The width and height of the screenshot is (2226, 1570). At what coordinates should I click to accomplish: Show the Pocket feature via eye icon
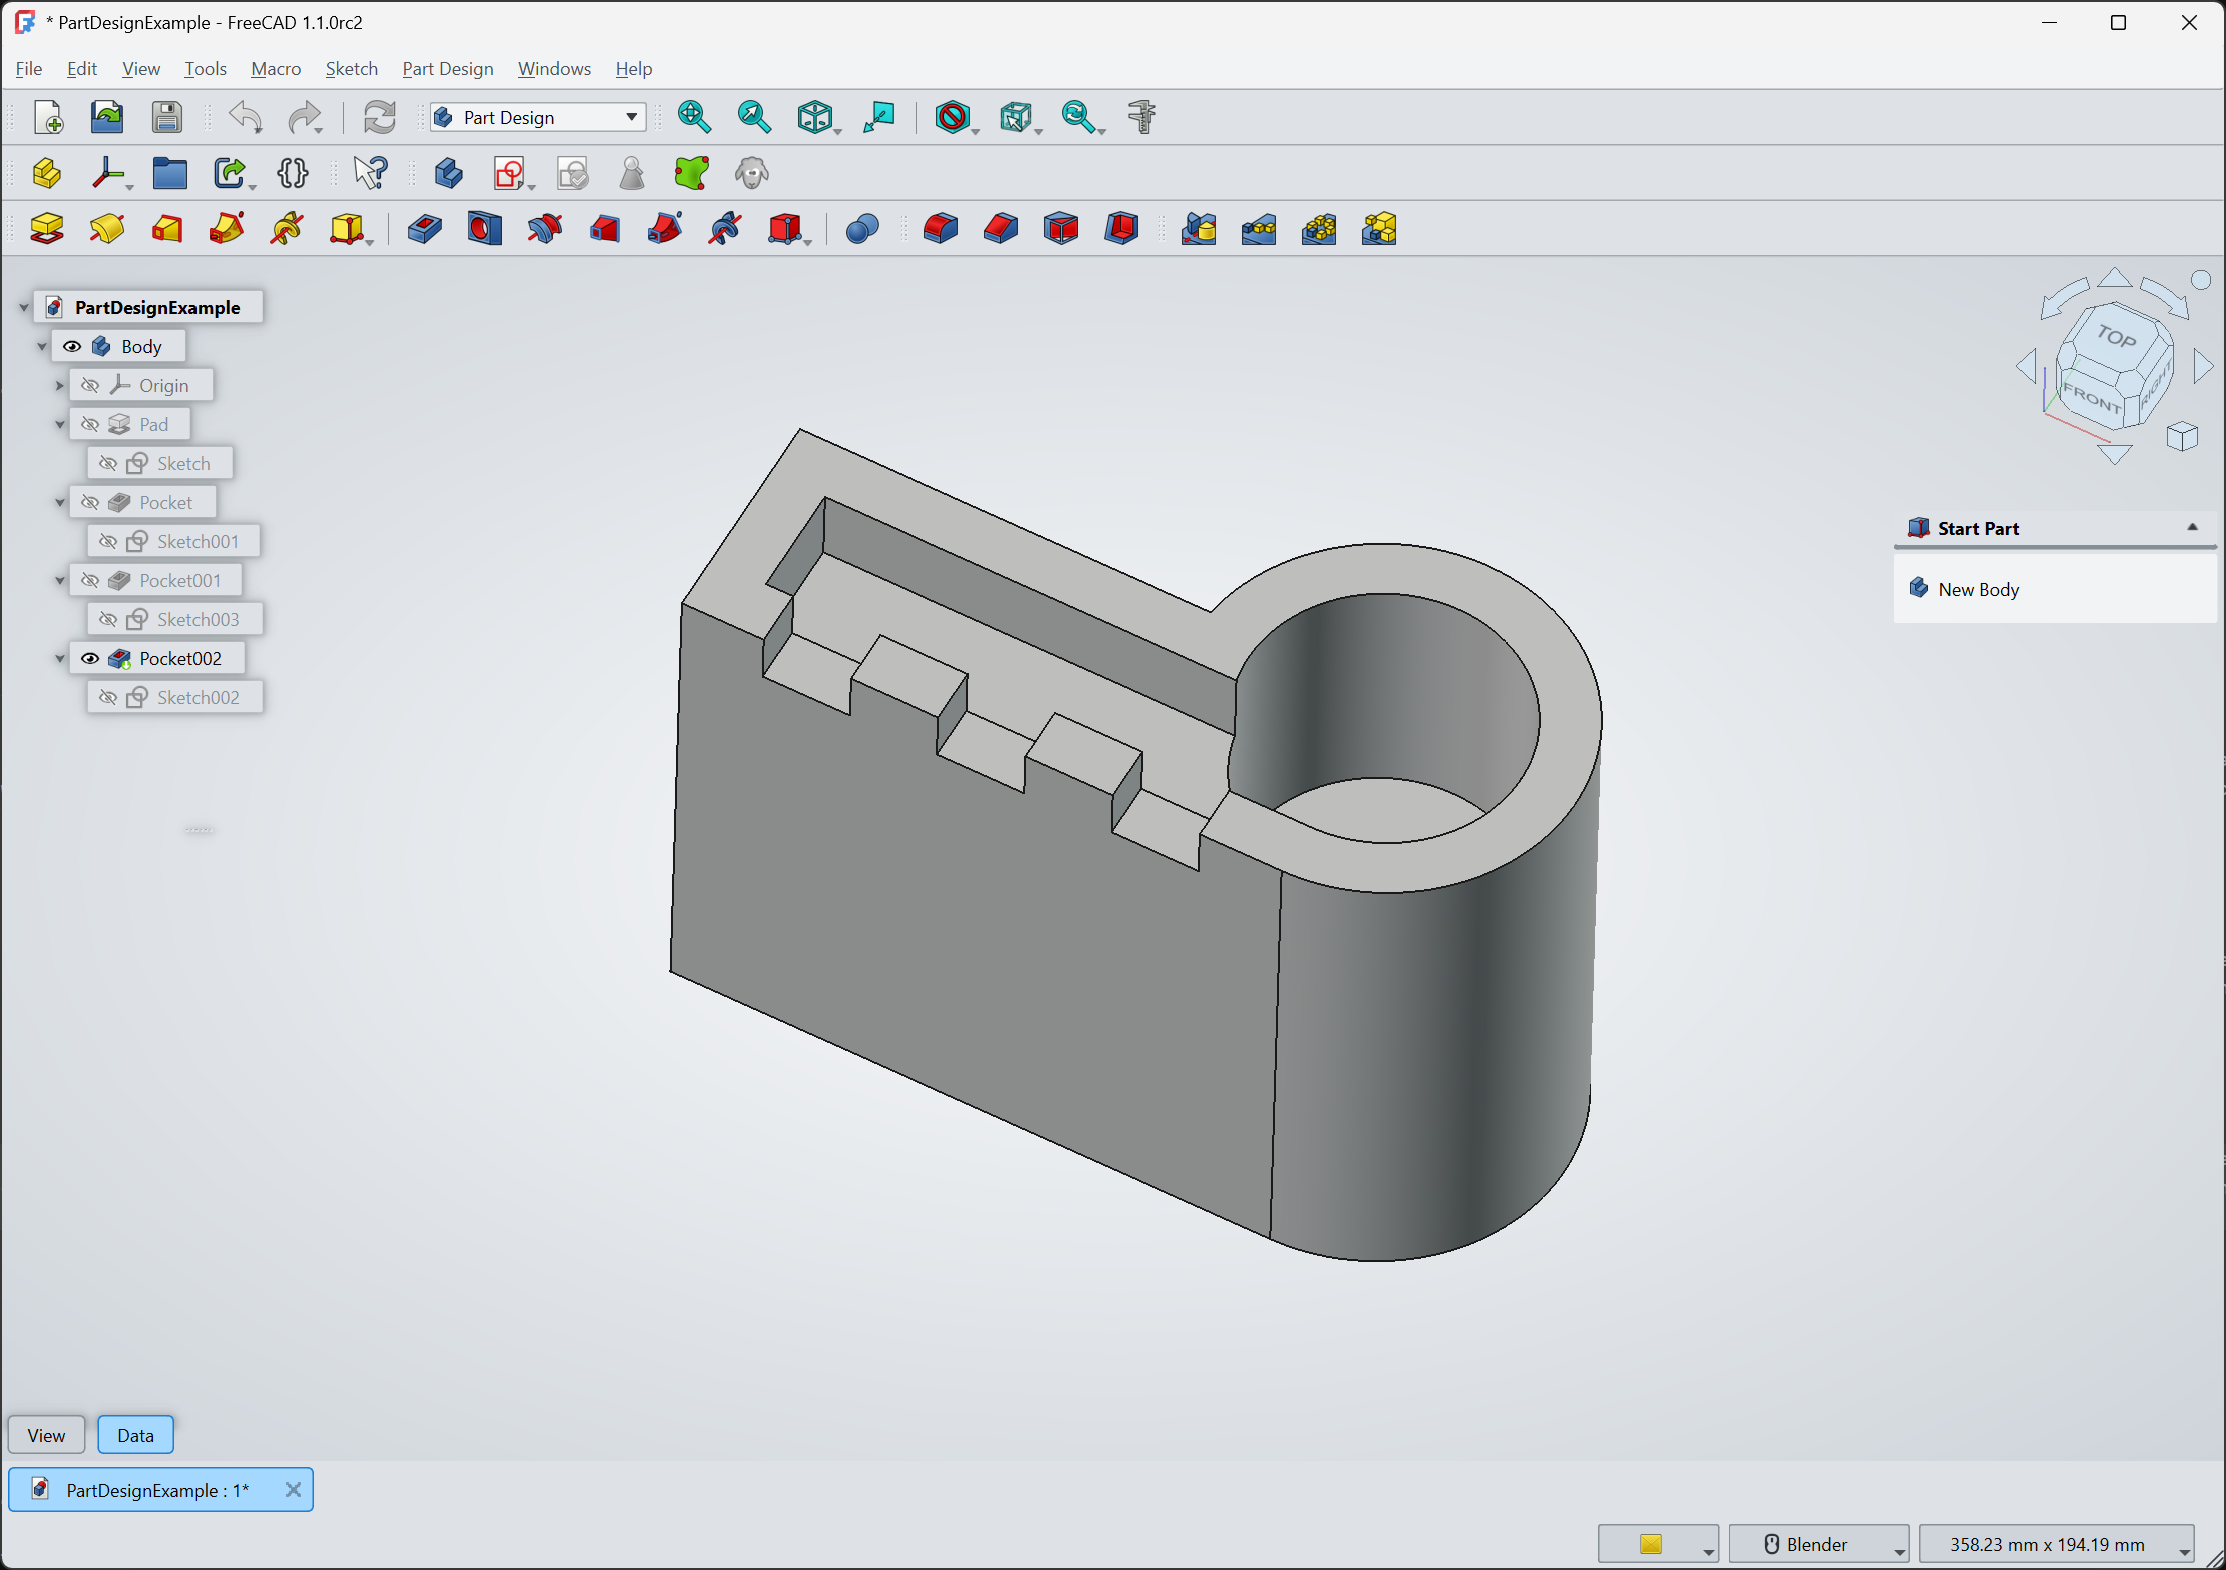(x=90, y=502)
